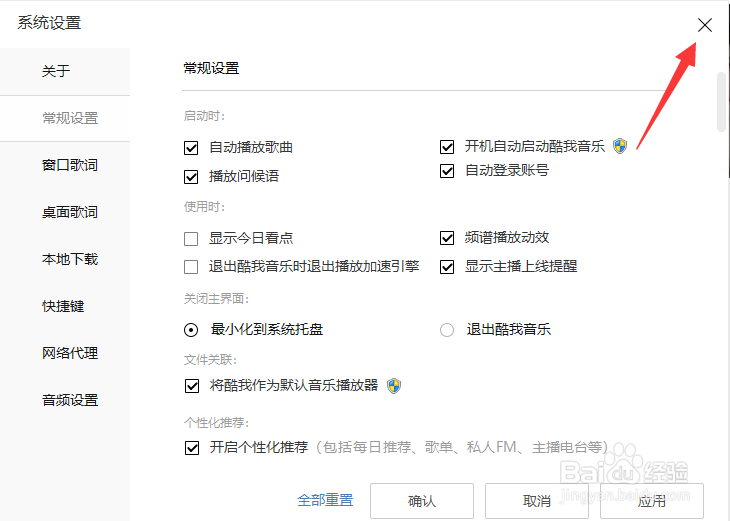Click the 应用 button
Screen dimensions: 730x521
[x=652, y=501]
